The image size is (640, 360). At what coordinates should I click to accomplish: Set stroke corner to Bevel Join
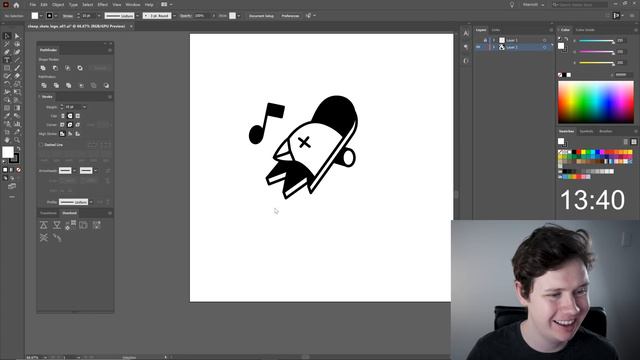pos(78,124)
